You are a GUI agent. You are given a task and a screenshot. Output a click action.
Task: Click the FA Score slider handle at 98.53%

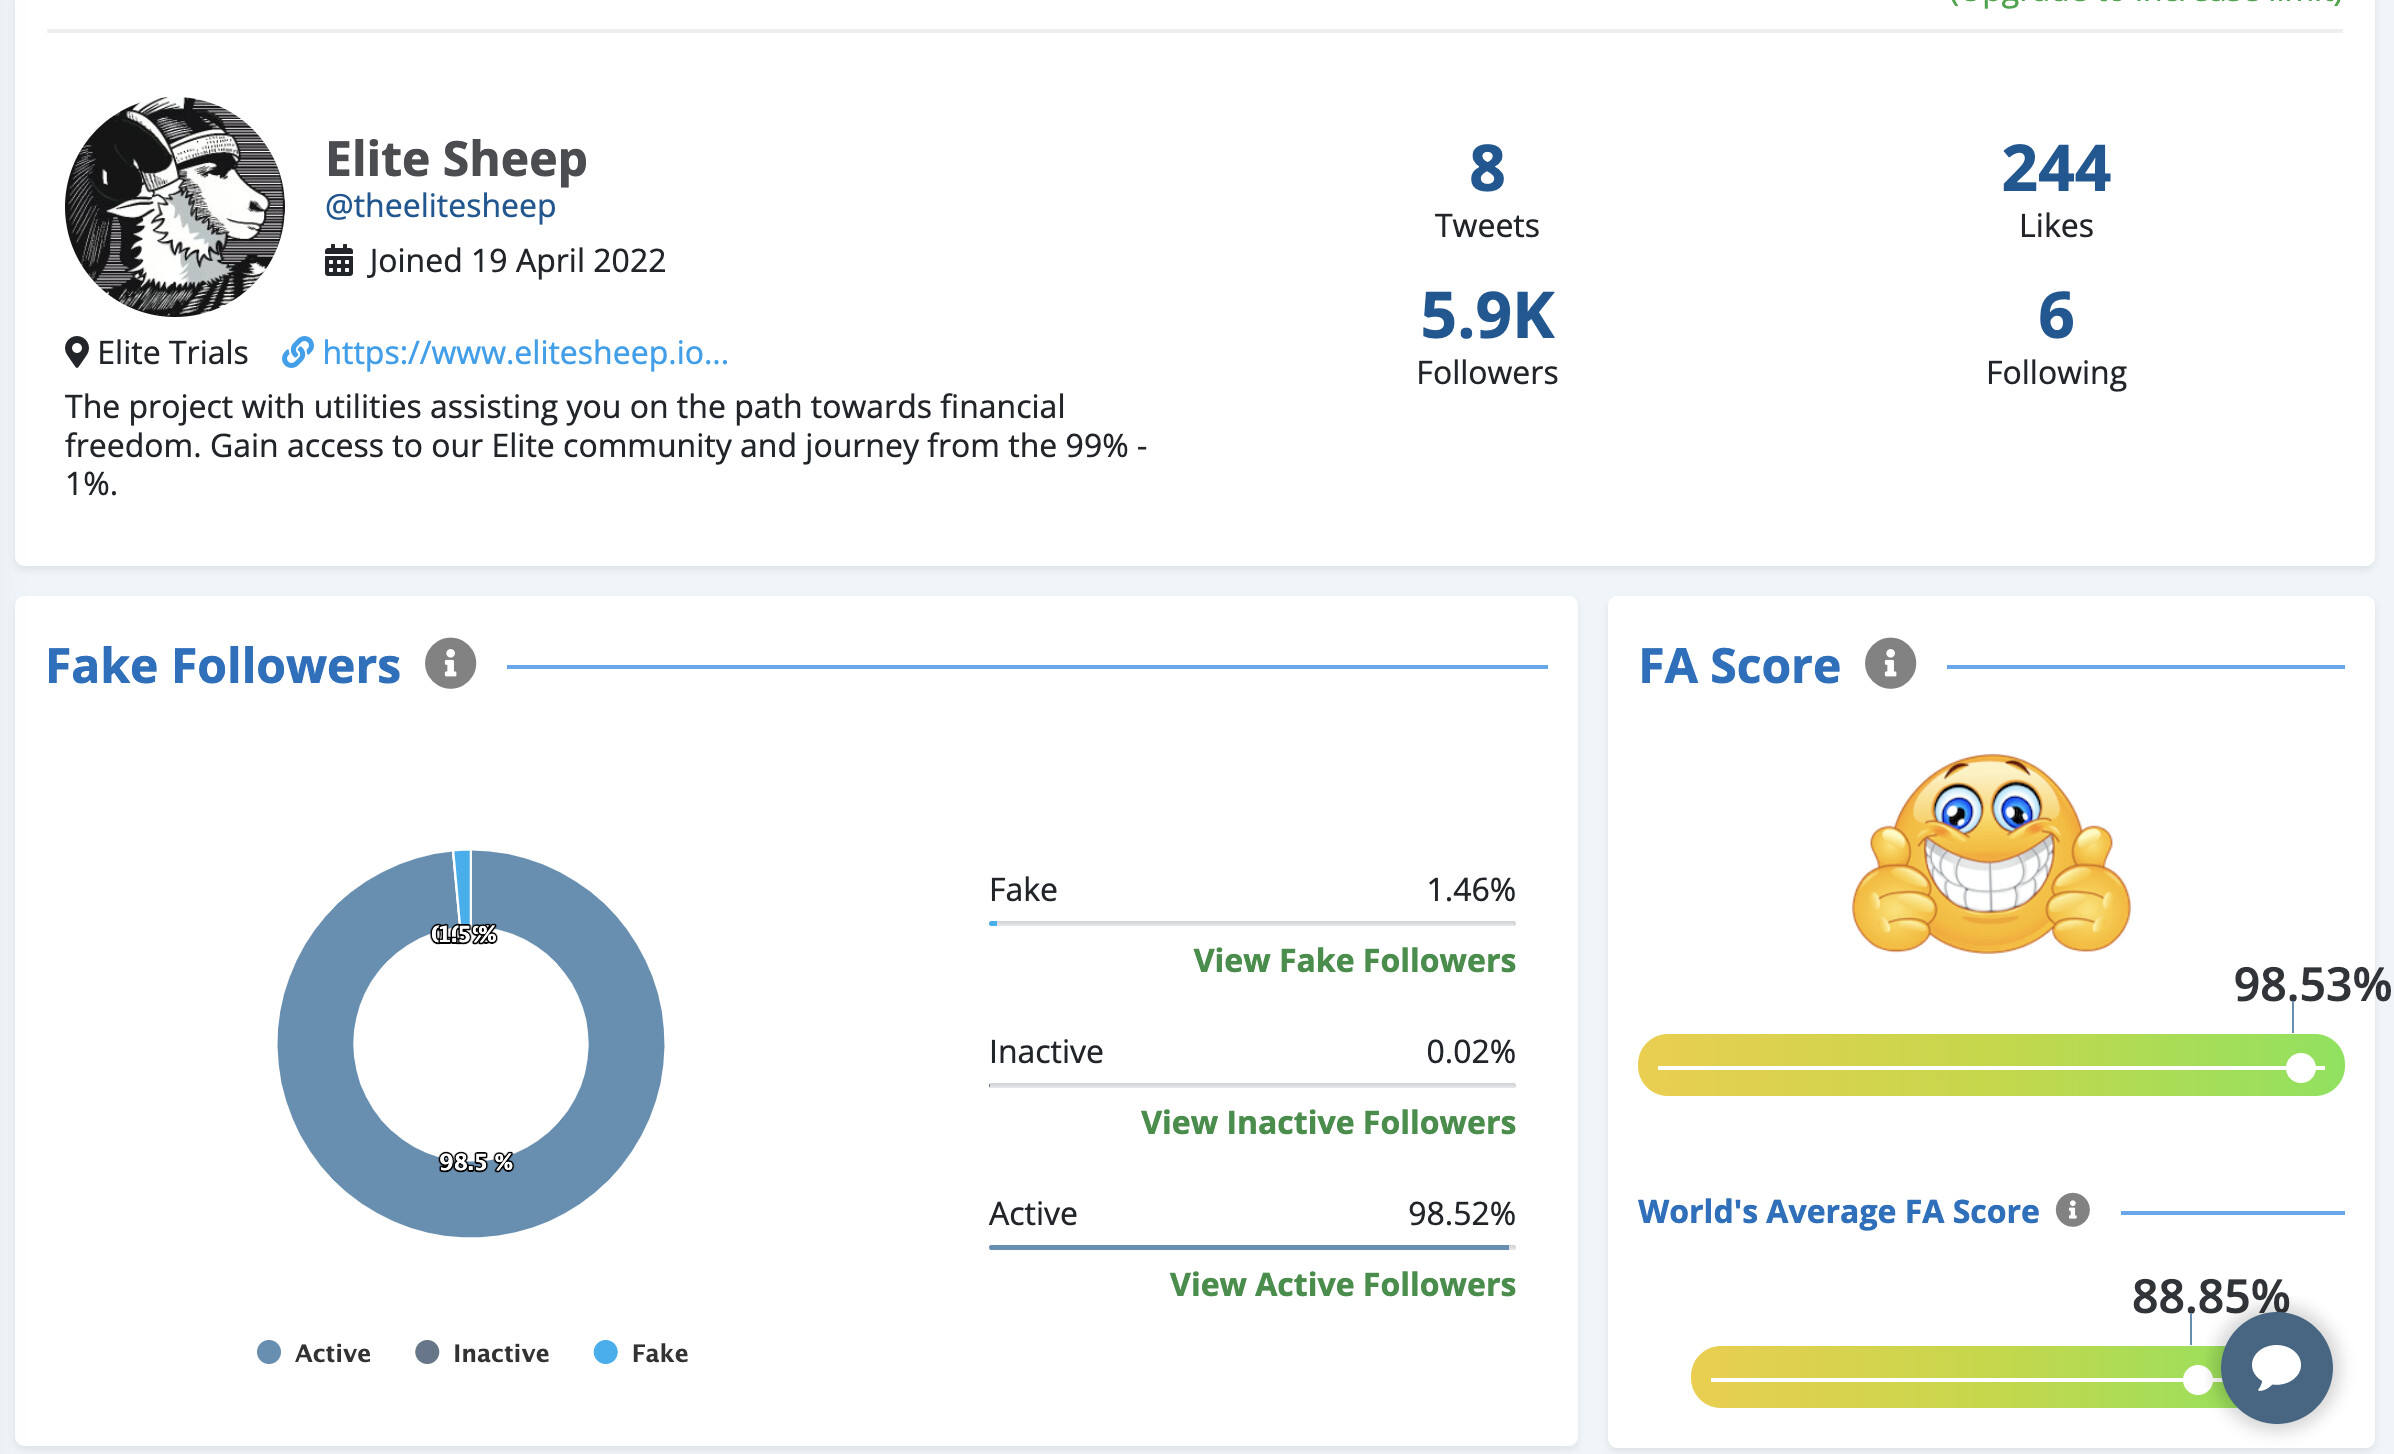pyautogui.click(x=2301, y=1067)
